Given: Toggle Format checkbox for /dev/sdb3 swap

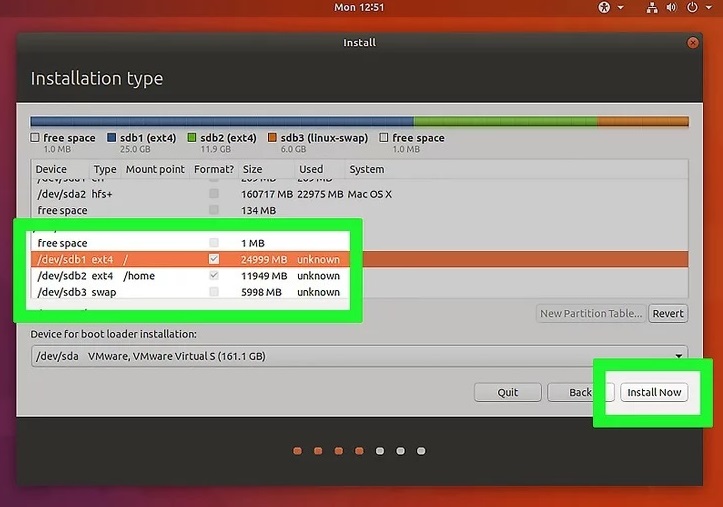Looking at the screenshot, I should [x=213, y=292].
